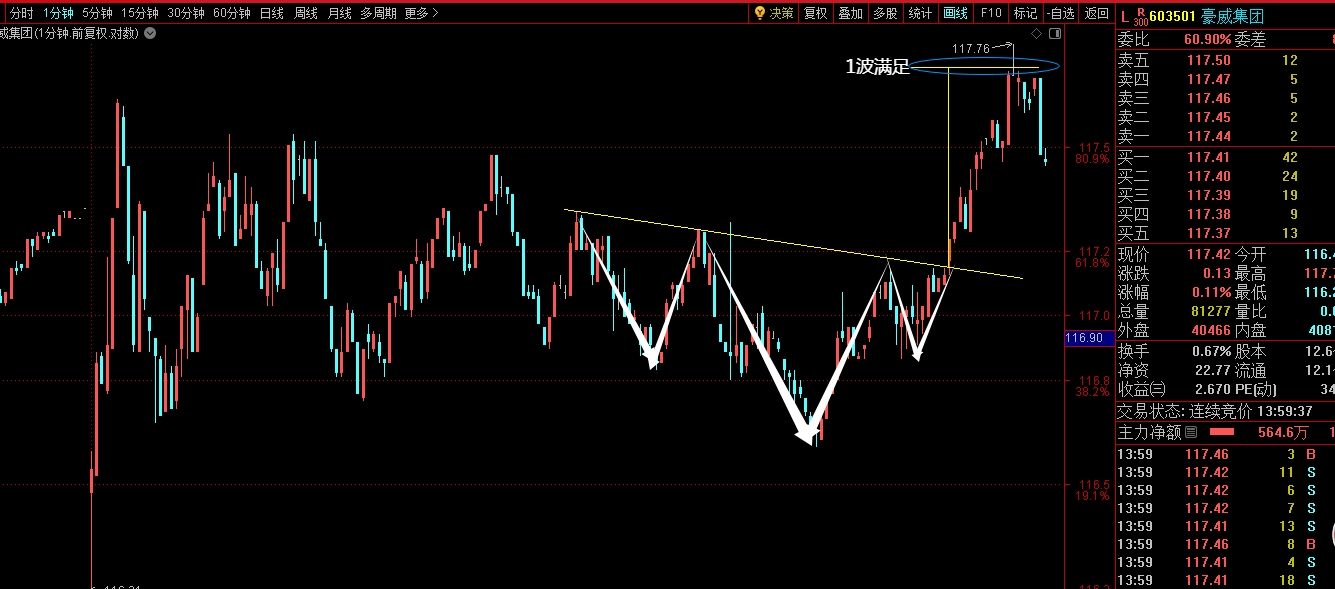The image size is (1335, 589).
Task: Open the 多股 multi-stock view
Action: [x=885, y=13]
